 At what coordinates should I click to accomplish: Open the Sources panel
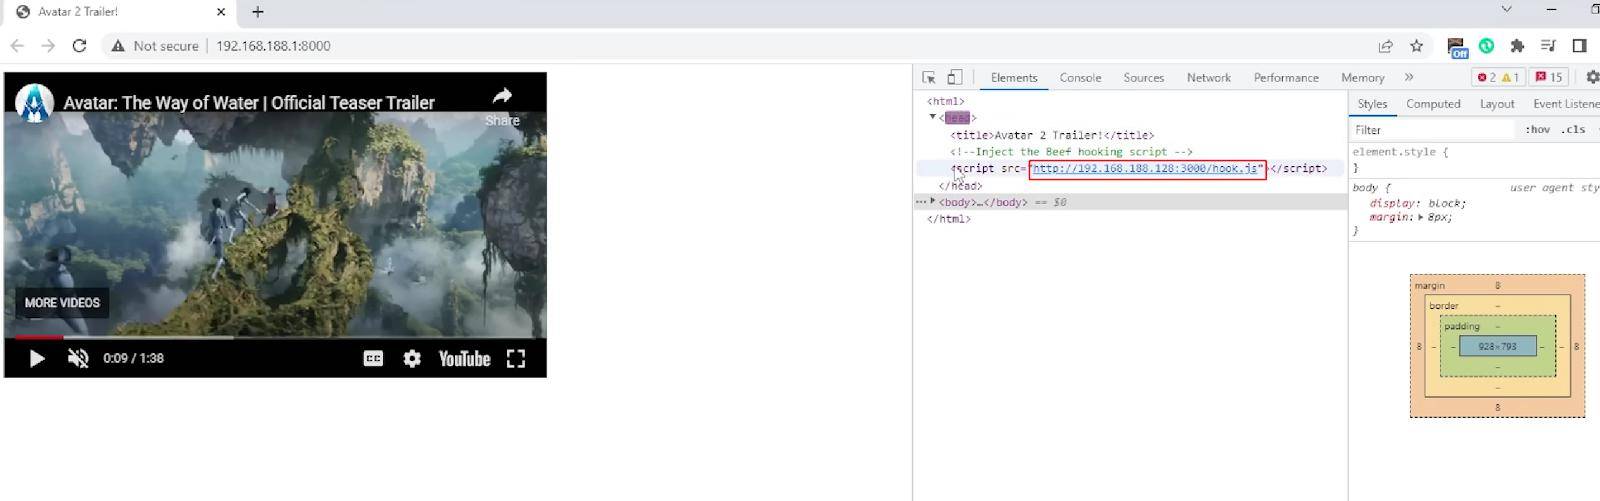tap(1143, 78)
